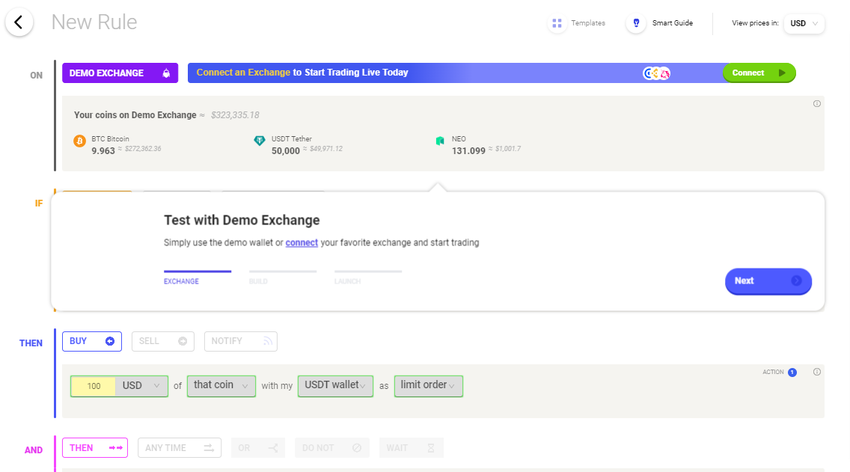Open the 'limit order' type dropdown
The height and width of the screenshot is (472, 850).
click(x=428, y=386)
